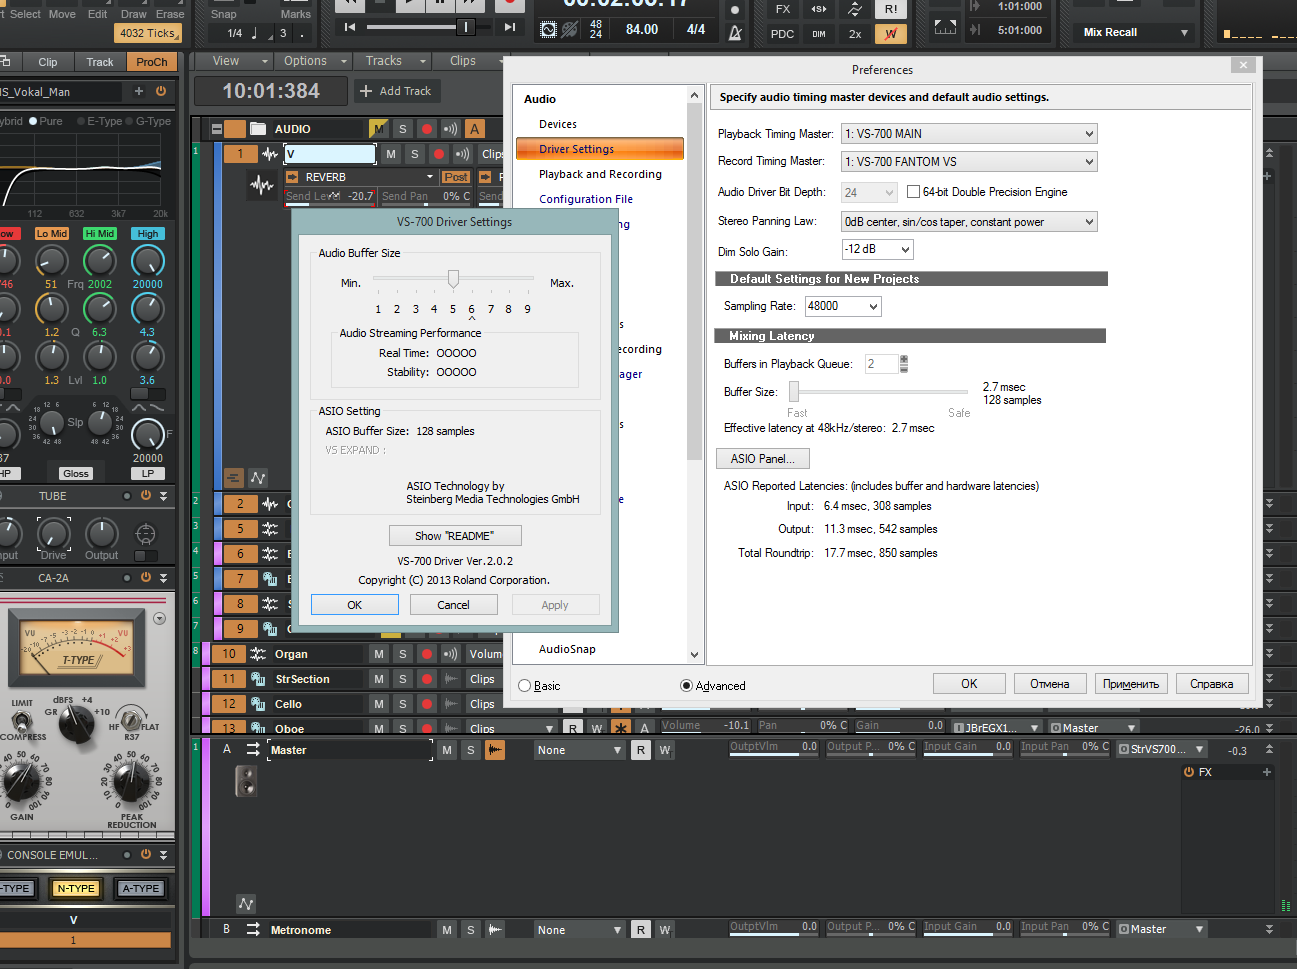Image resolution: width=1297 pixels, height=969 pixels.
Task: Open the Record Timing Master dropdown
Action: (969, 162)
